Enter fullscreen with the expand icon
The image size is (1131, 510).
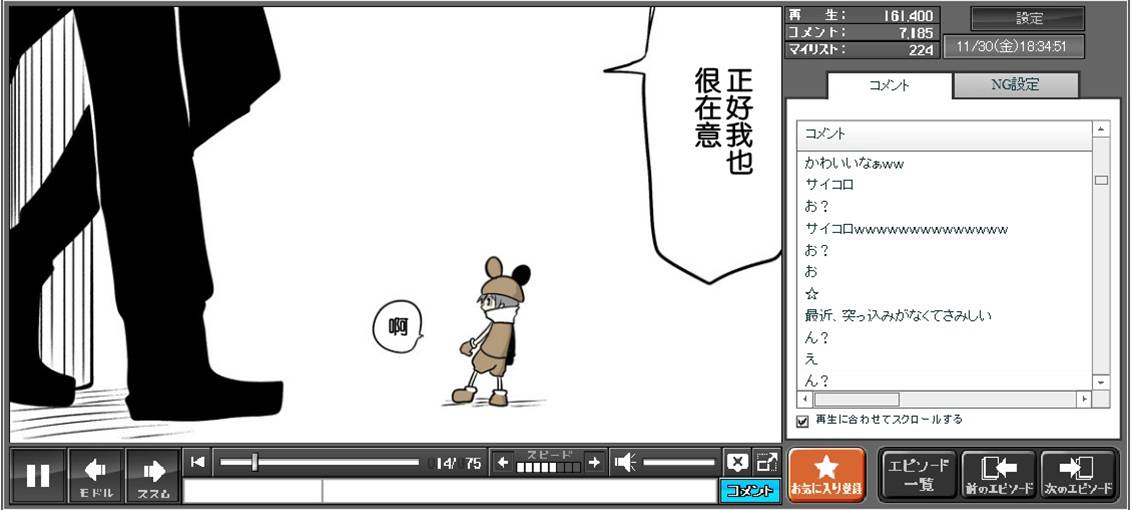767,462
